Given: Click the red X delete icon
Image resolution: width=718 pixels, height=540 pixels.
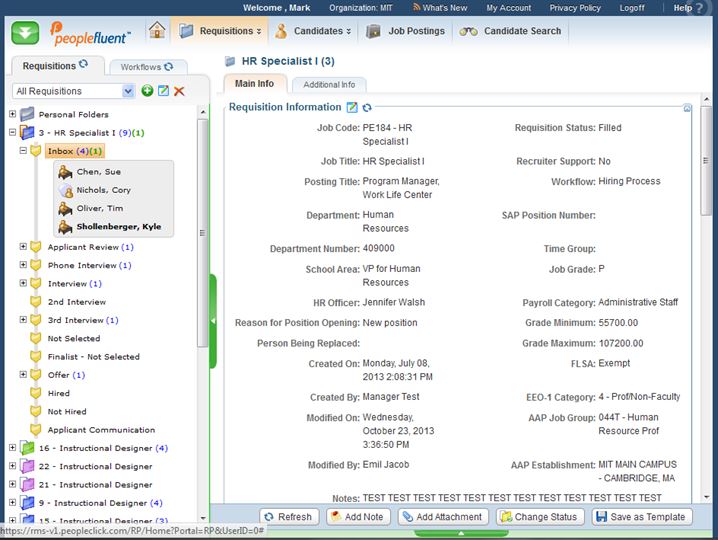Looking at the screenshot, I should (179, 91).
